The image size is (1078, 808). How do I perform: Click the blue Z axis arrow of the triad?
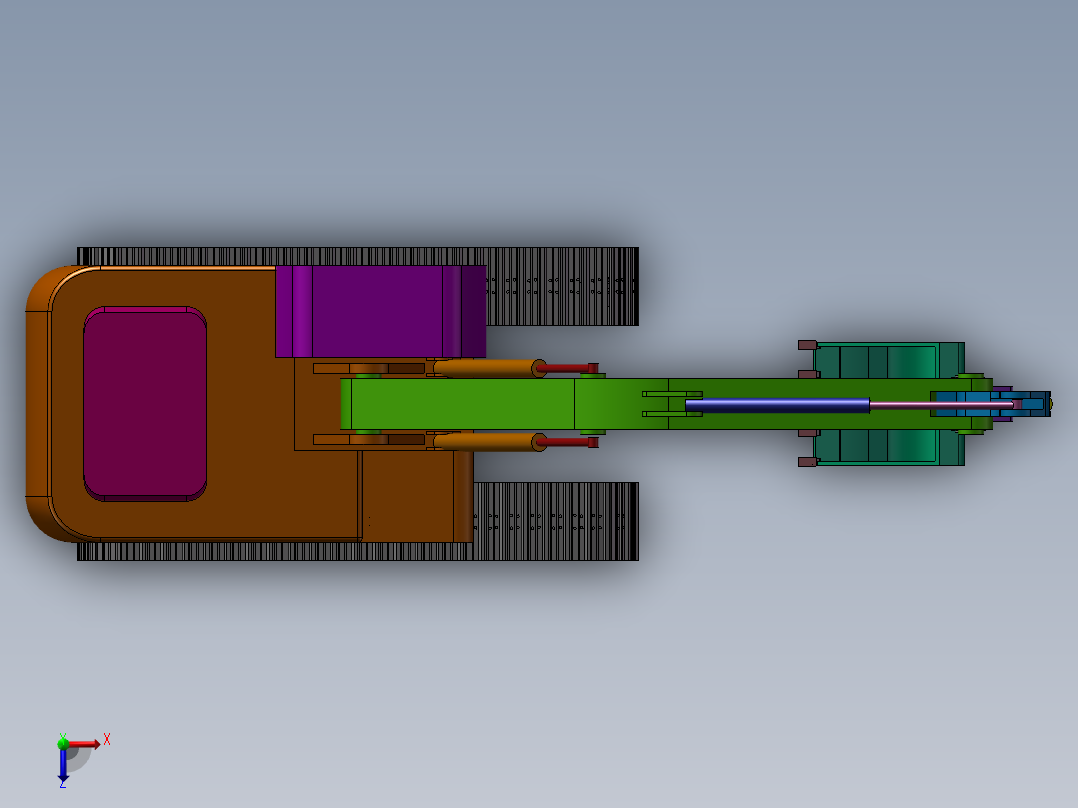63,765
